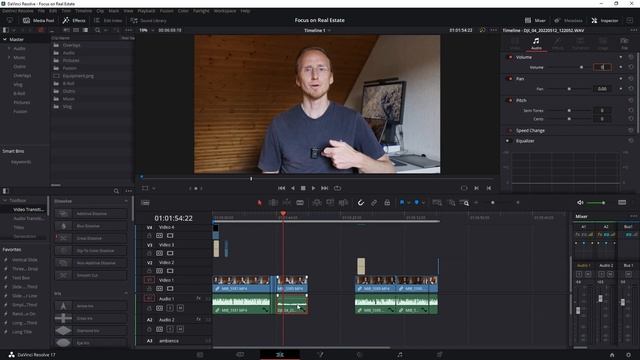Click the Custom Zoom magnifier icon

(x=464, y=202)
